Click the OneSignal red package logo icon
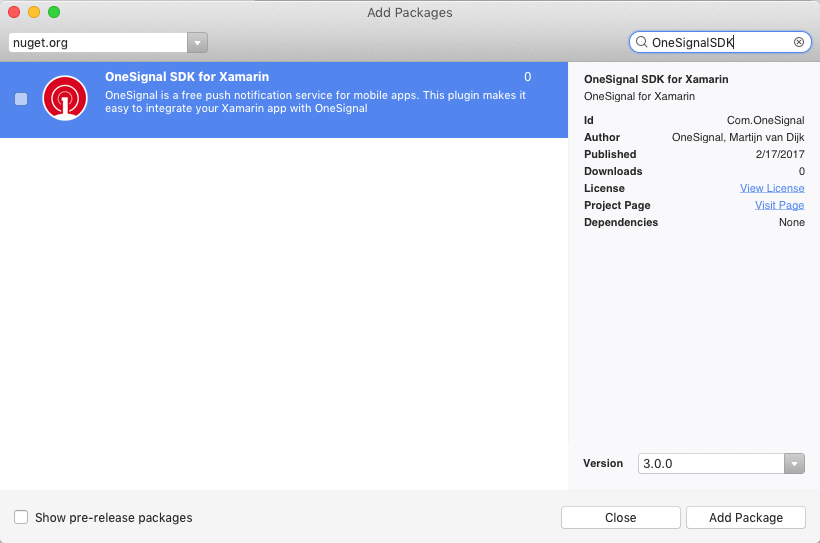 pyautogui.click(x=65, y=99)
